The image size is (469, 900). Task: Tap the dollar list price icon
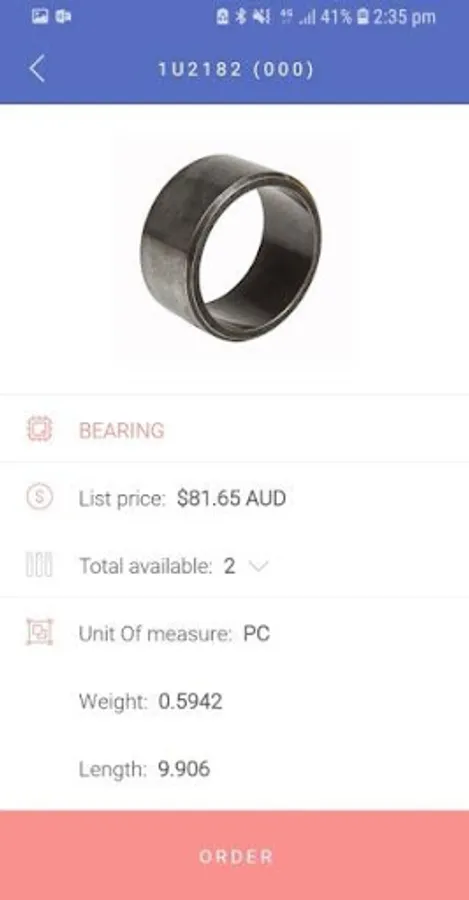(x=40, y=497)
